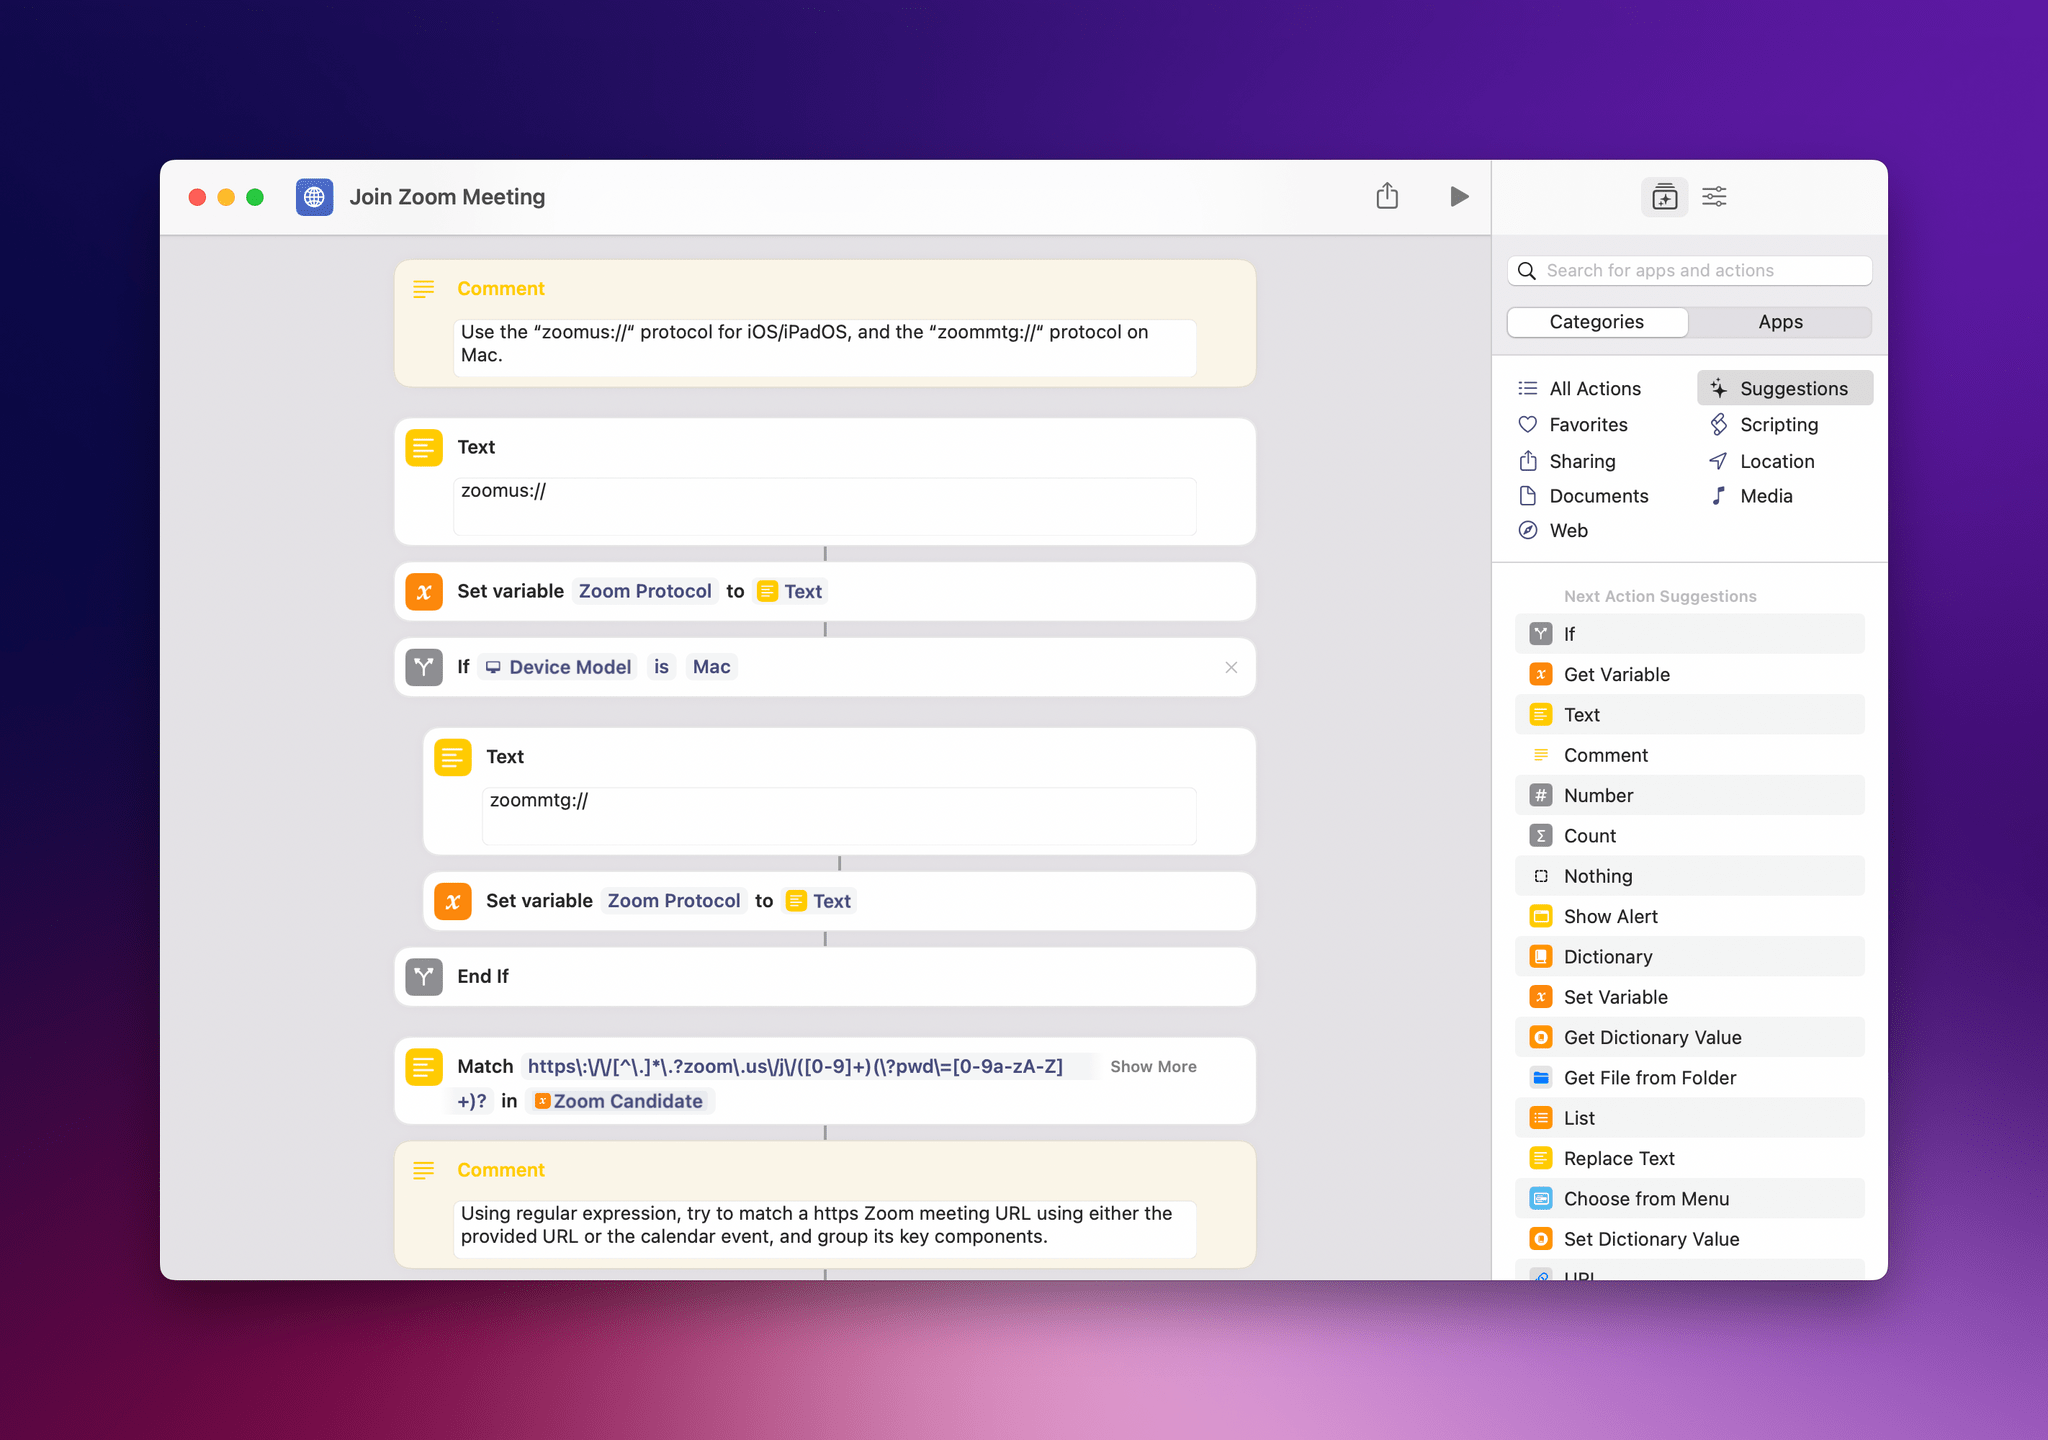Open the action library panel icon
This screenshot has height=1440, width=2048.
(1664, 197)
